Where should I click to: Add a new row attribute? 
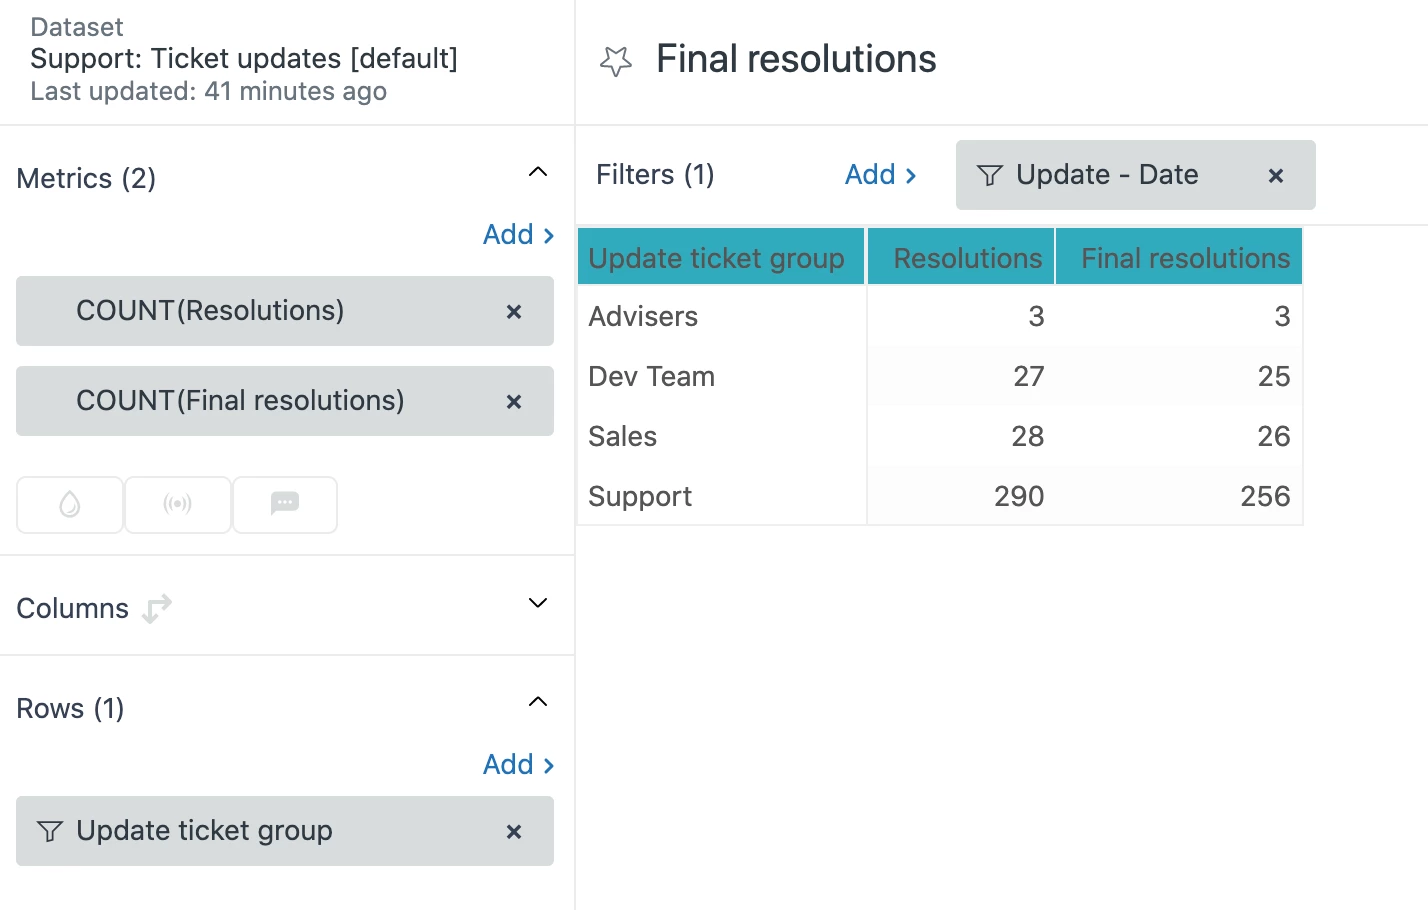518,765
